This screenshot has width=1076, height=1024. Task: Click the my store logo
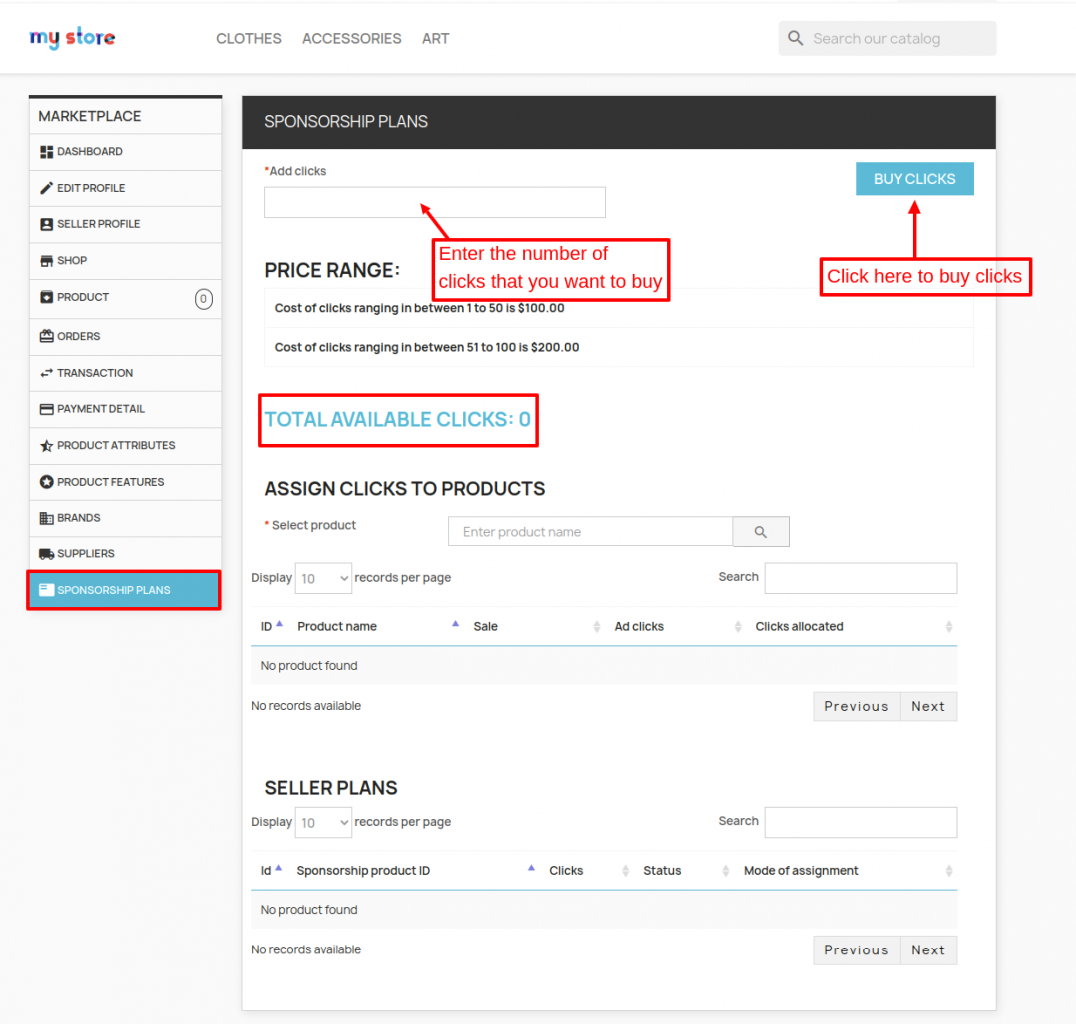click(x=72, y=38)
